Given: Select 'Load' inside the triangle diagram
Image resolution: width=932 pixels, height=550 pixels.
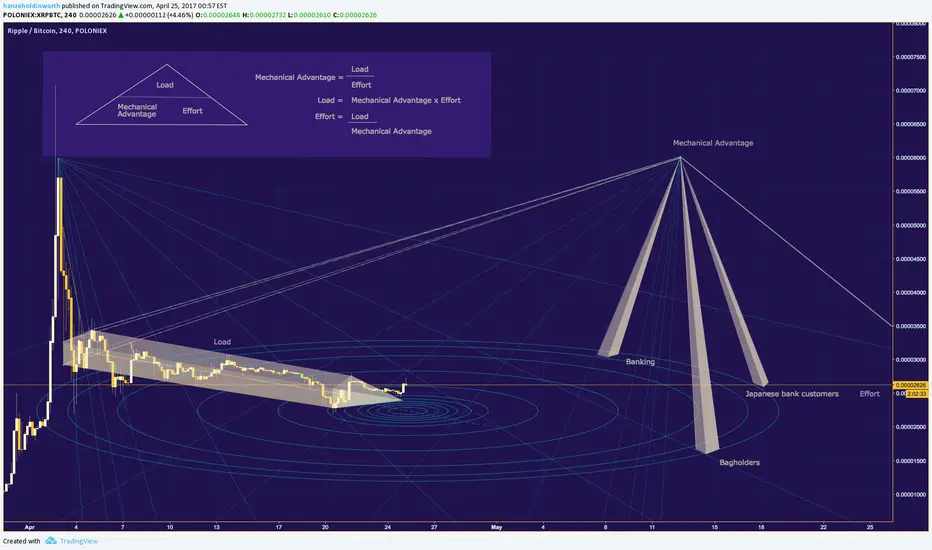Looking at the screenshot, I should pos(165,85).
